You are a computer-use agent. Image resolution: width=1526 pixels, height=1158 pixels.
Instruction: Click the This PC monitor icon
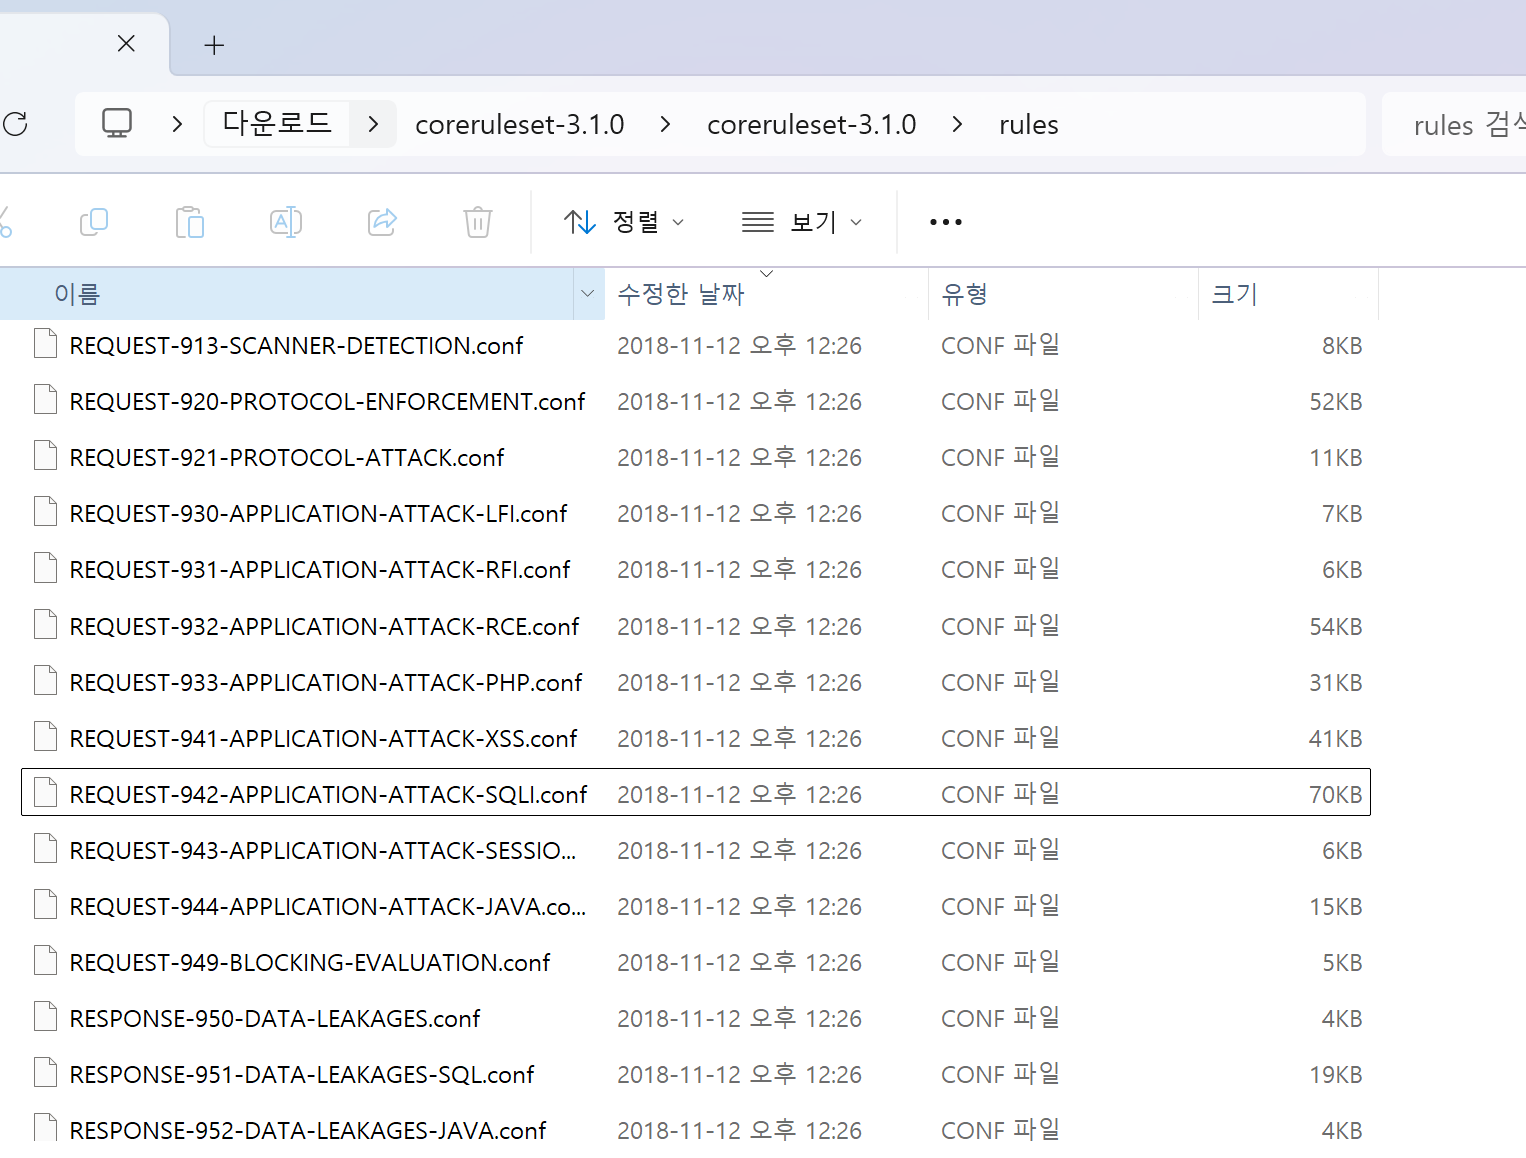tap(117, 124)
